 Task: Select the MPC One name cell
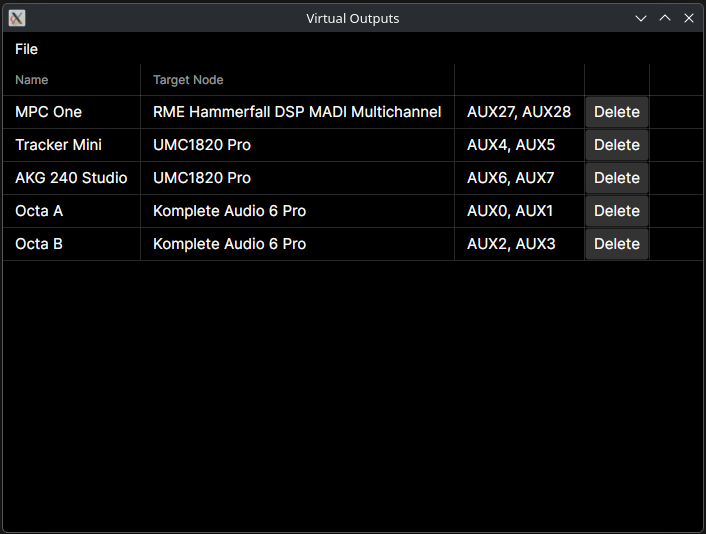[72, 112]
